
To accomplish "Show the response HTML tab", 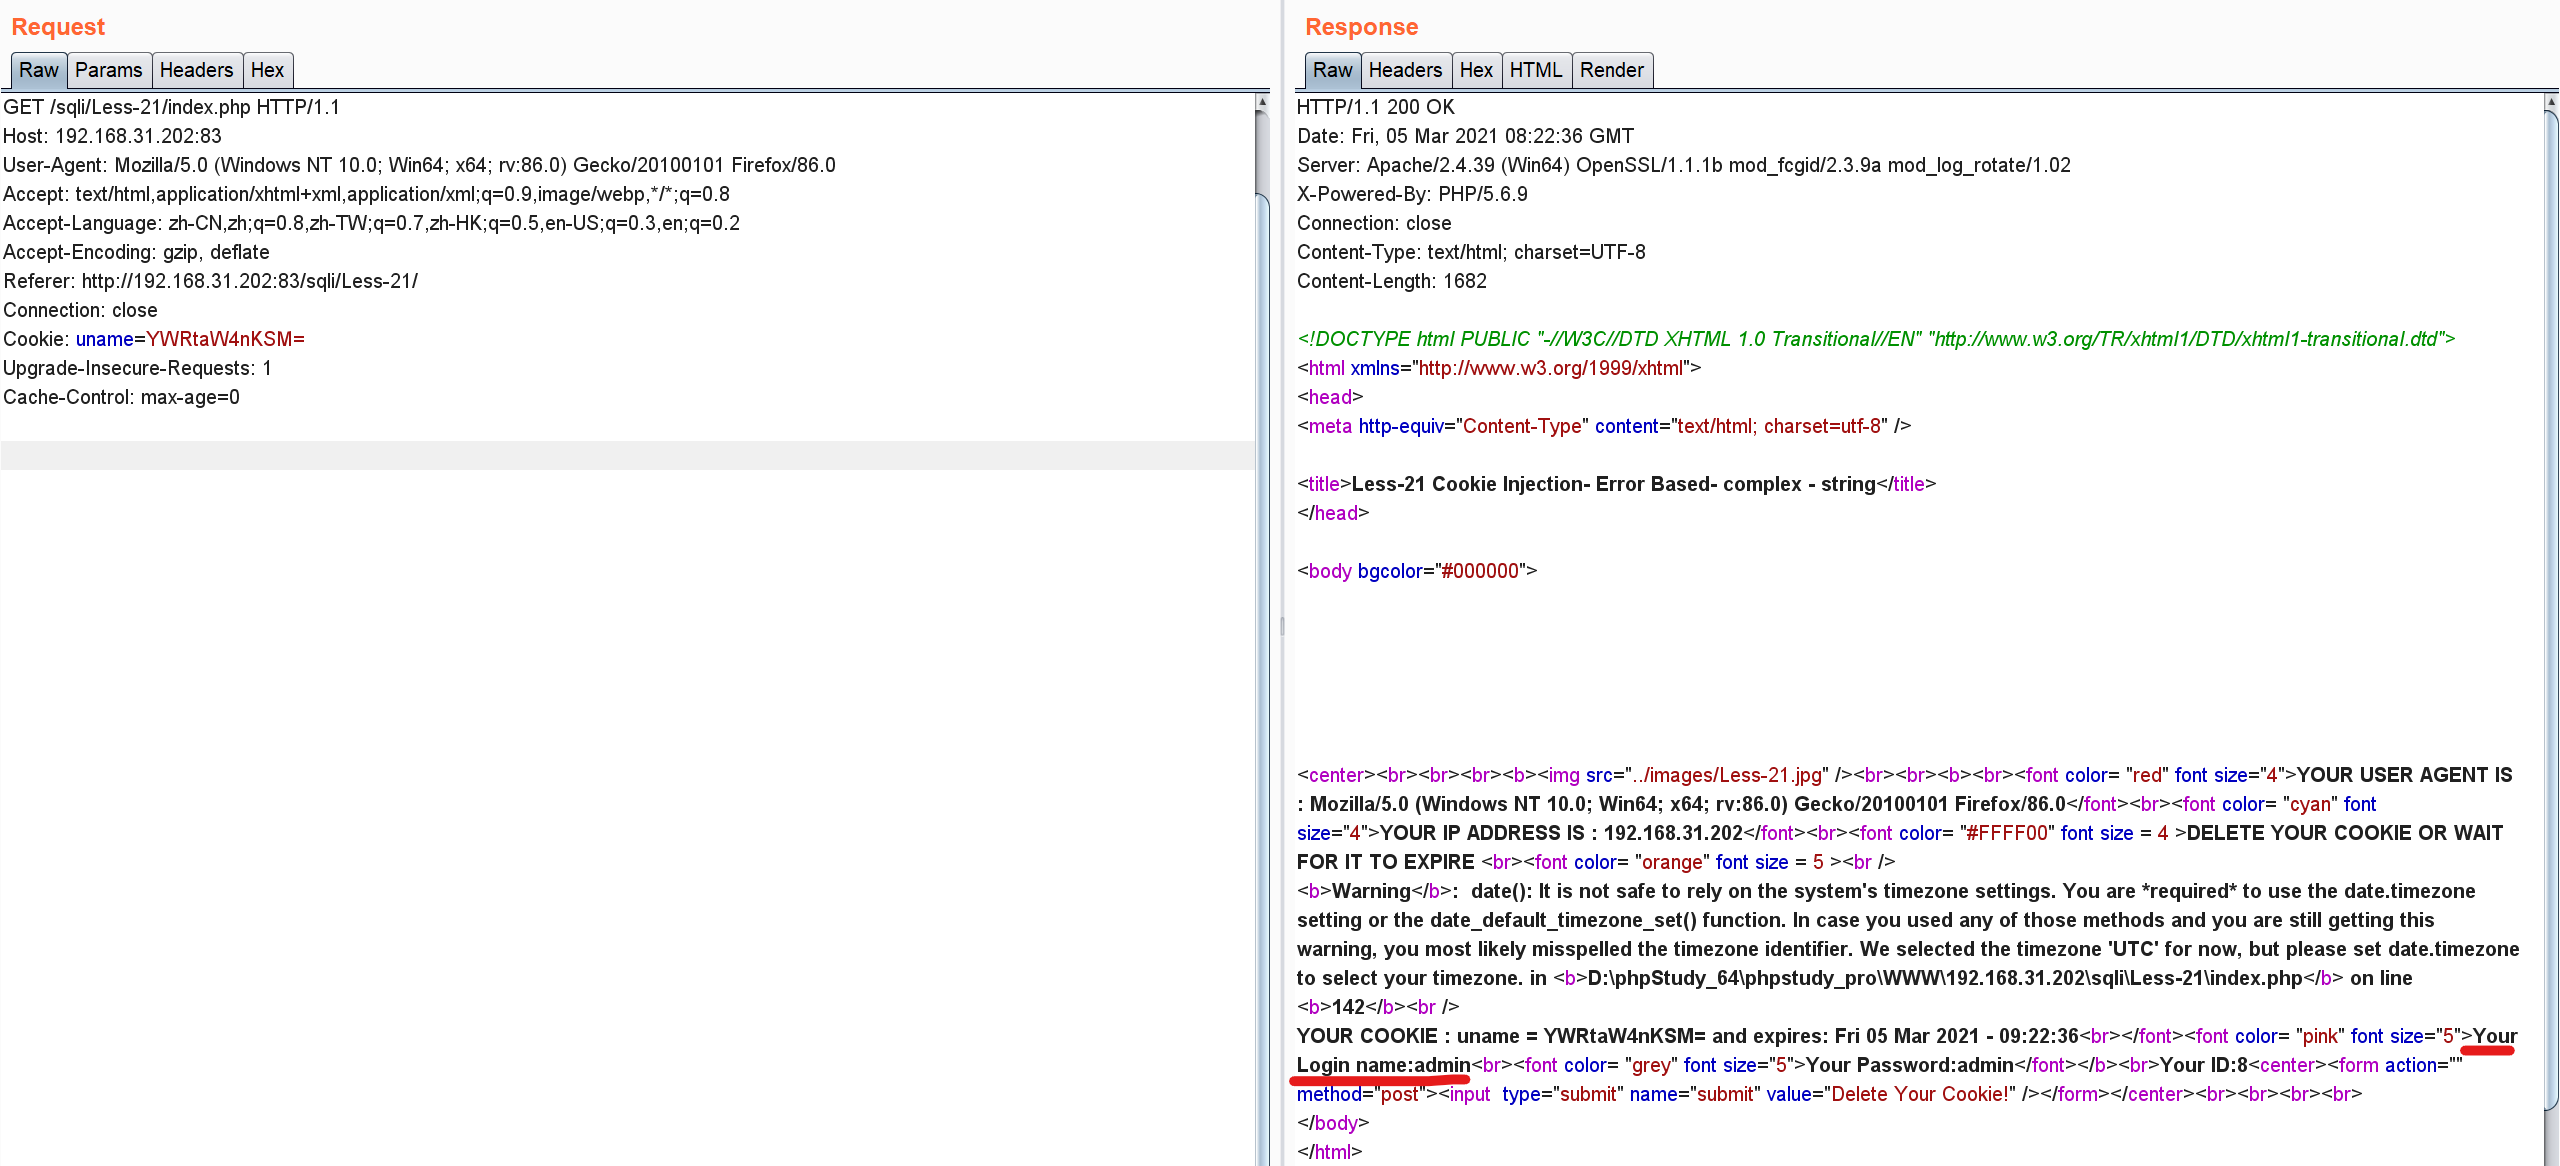I will (x=1535, y=70).
